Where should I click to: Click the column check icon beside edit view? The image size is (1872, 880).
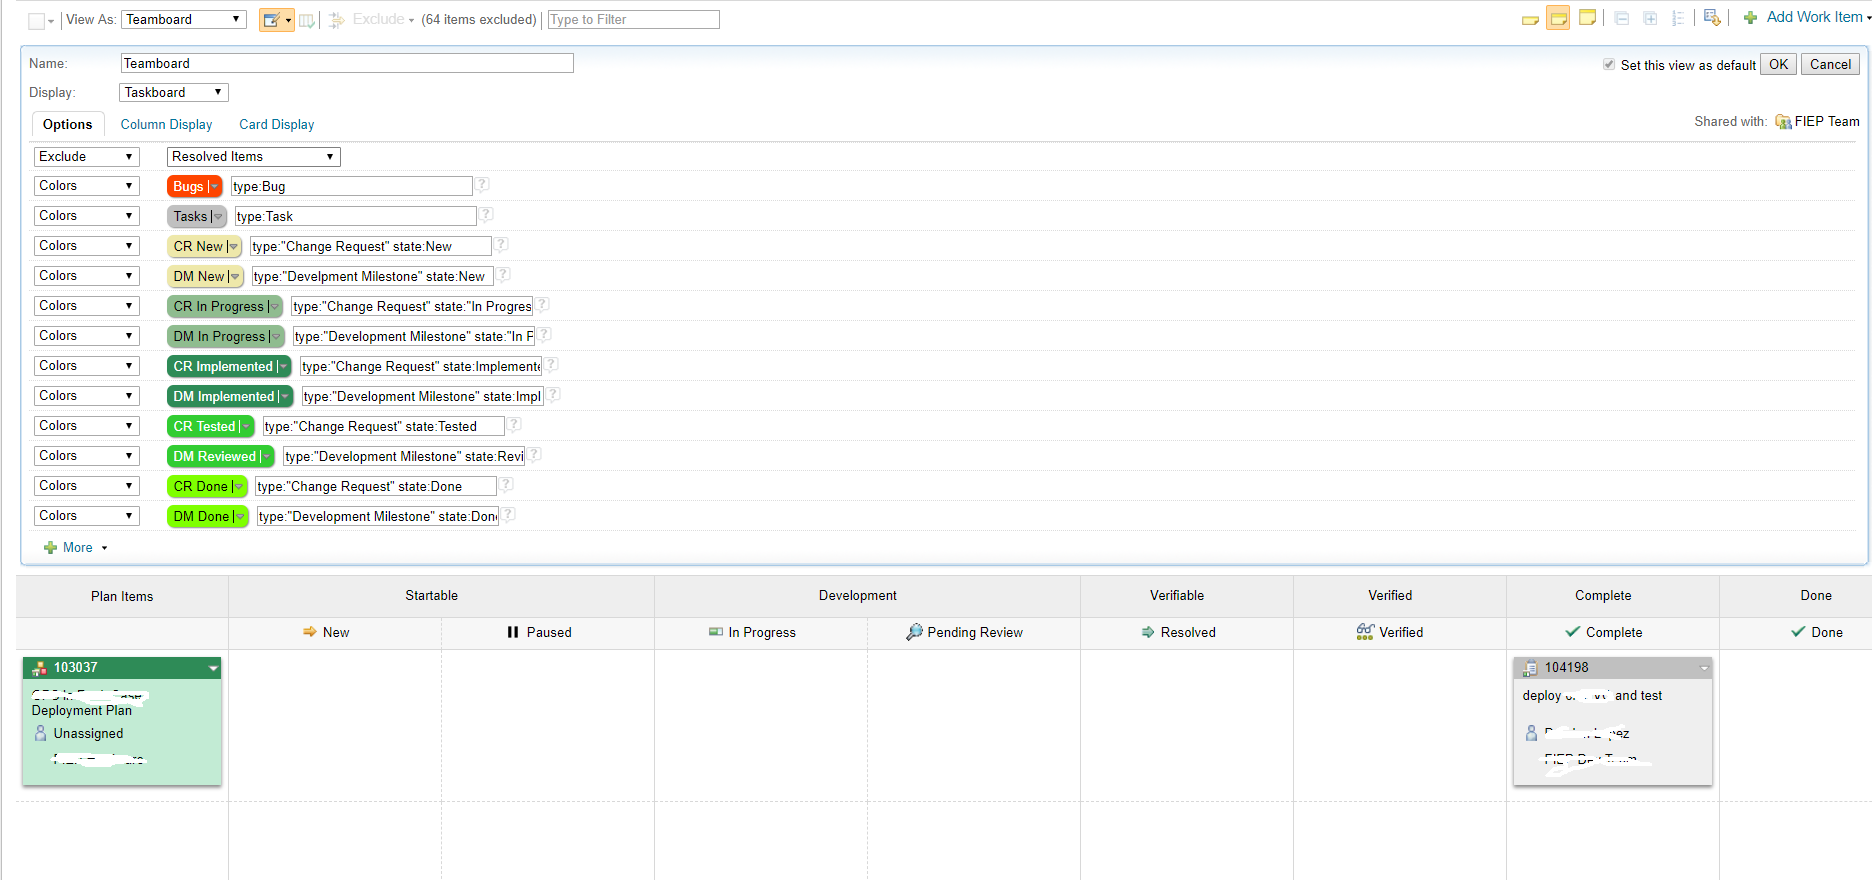(x=307, y=20)
